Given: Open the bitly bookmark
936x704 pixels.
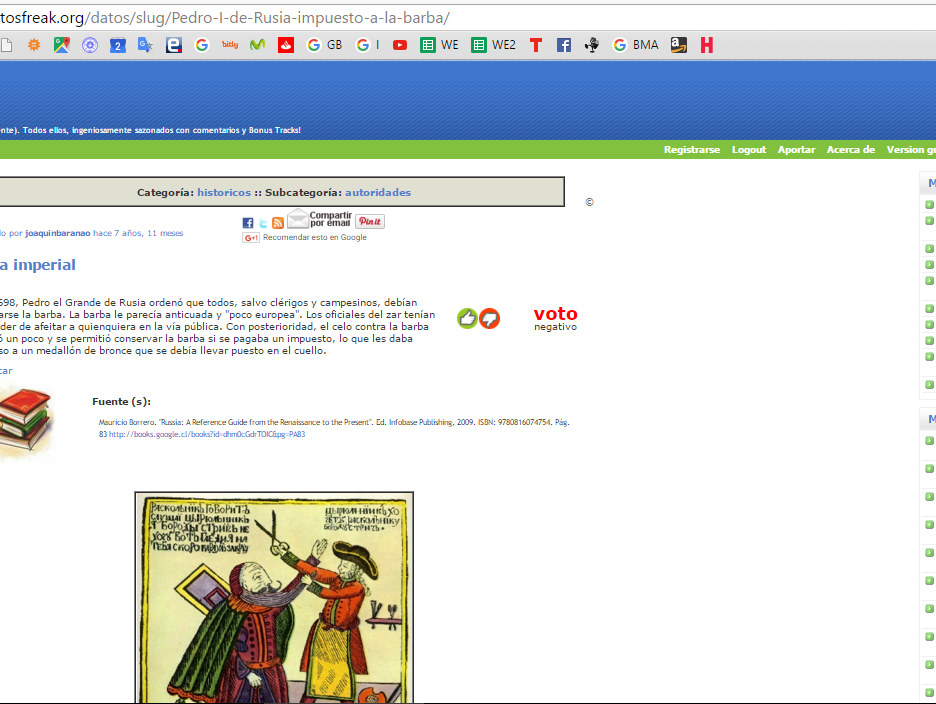Looking at the screenshot, I should (x=230, y=44).
